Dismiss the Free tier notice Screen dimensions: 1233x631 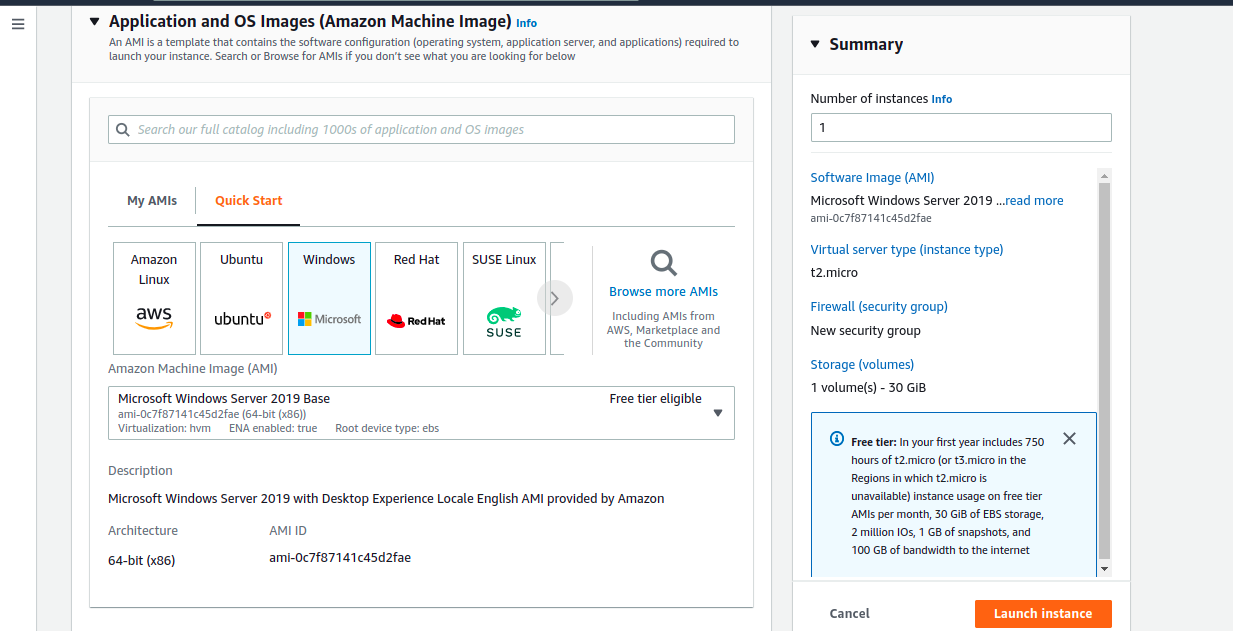click(1069, 439)
